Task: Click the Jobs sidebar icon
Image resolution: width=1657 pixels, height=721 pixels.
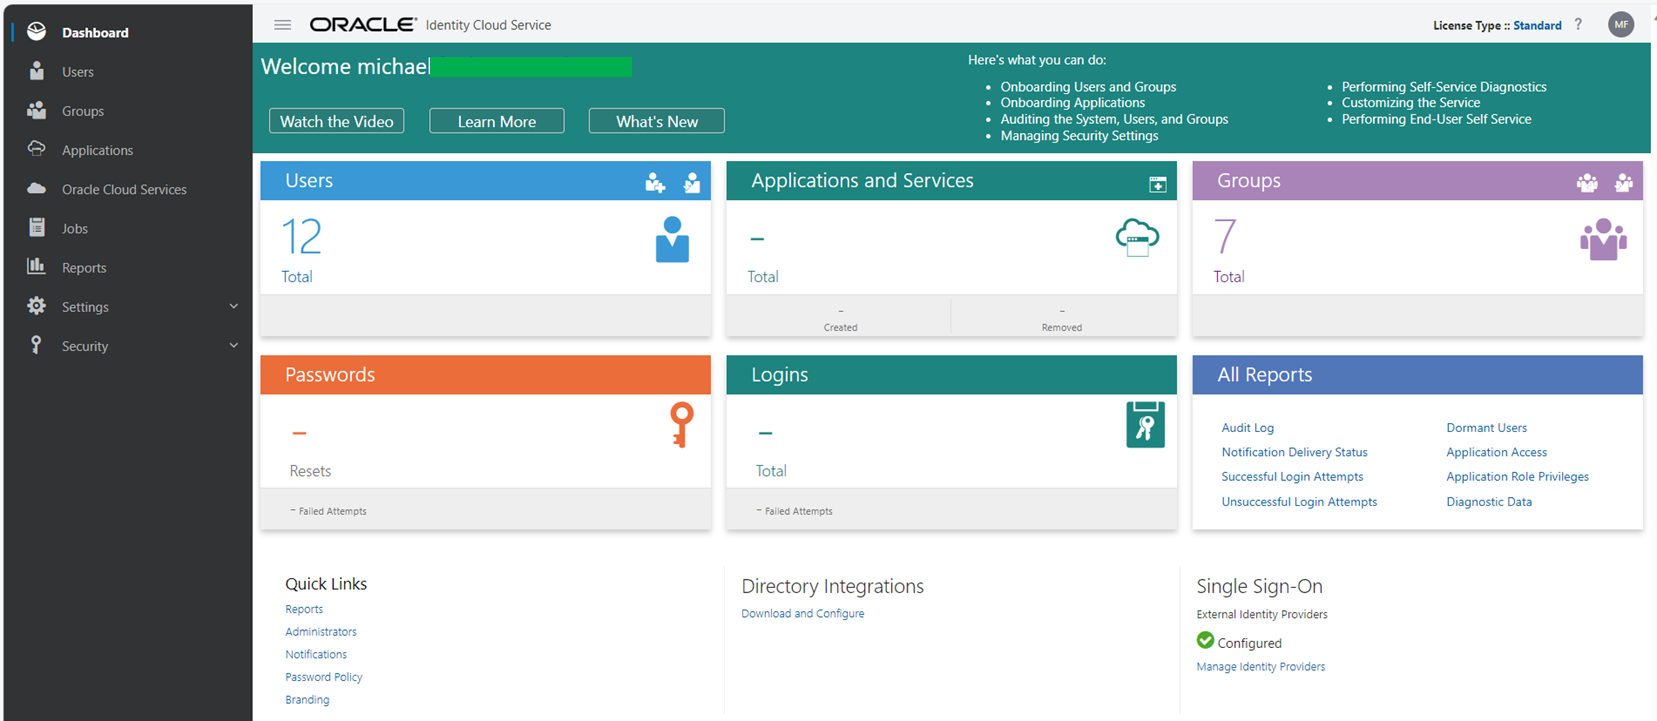Action: pyautogui.click(x=37, y=227)
